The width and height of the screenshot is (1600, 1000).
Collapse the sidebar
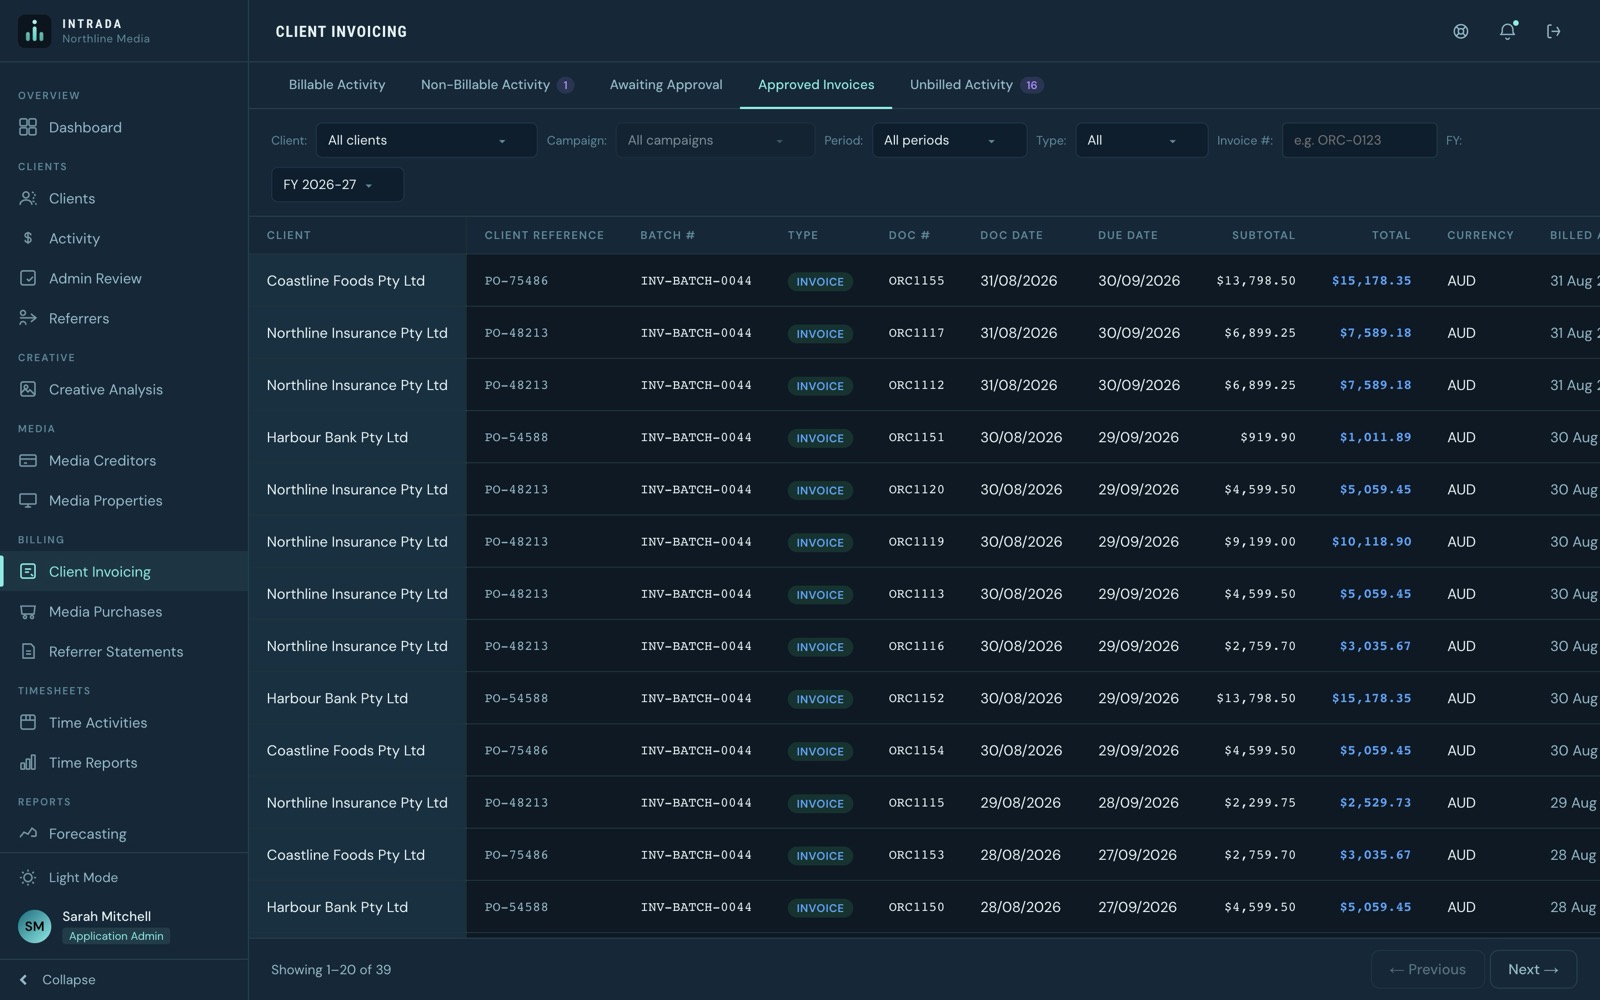pyautogui.click(x=58, y=979)
